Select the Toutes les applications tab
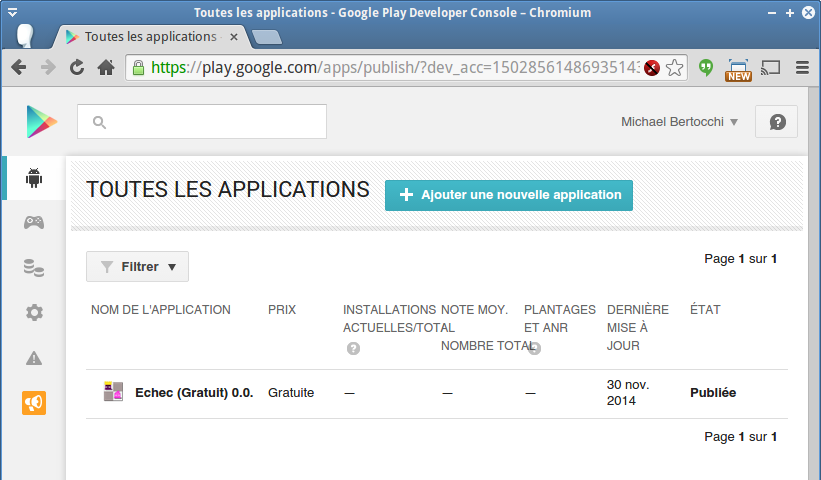The width and height of the screenshot is (821, 480). pos(150,37)
